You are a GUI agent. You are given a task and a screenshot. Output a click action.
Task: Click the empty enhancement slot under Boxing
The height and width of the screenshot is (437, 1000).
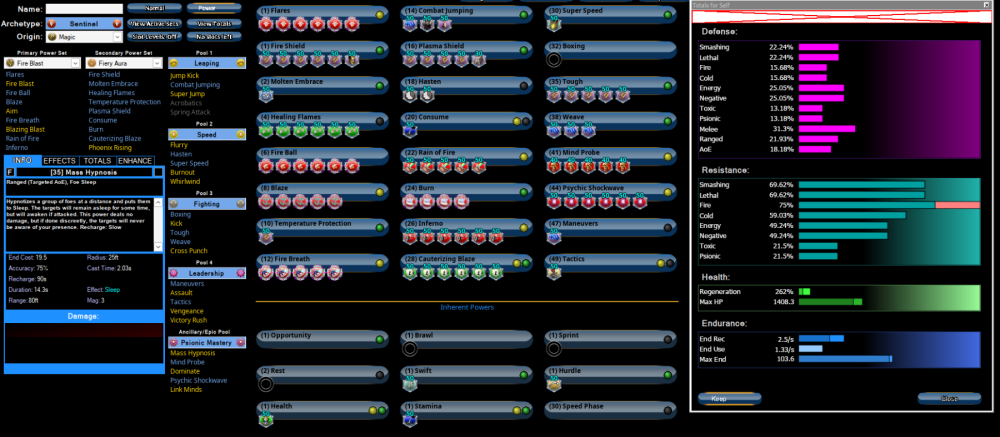[554, 59]
